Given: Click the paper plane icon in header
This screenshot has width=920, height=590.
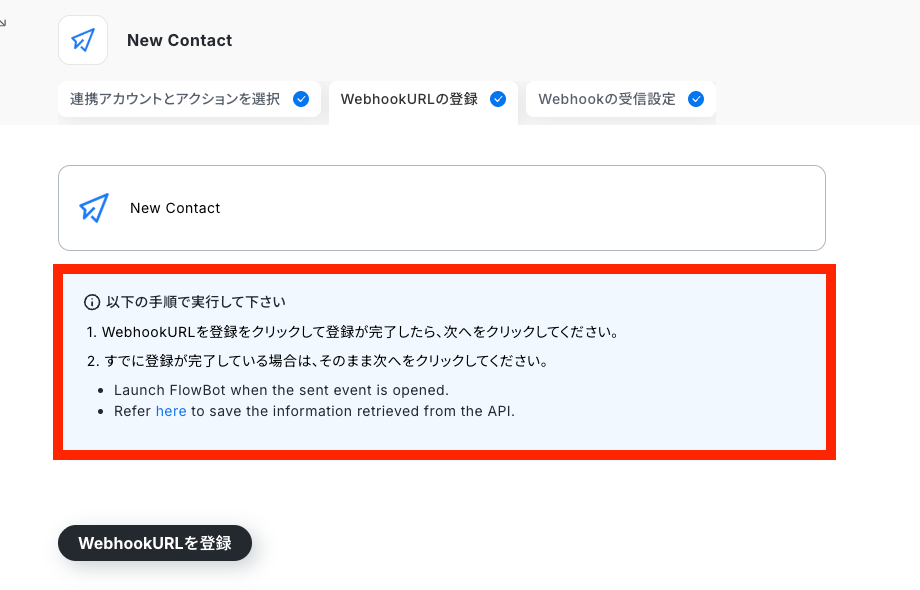Looking at the screenshot, I should [x=83, y=40].
